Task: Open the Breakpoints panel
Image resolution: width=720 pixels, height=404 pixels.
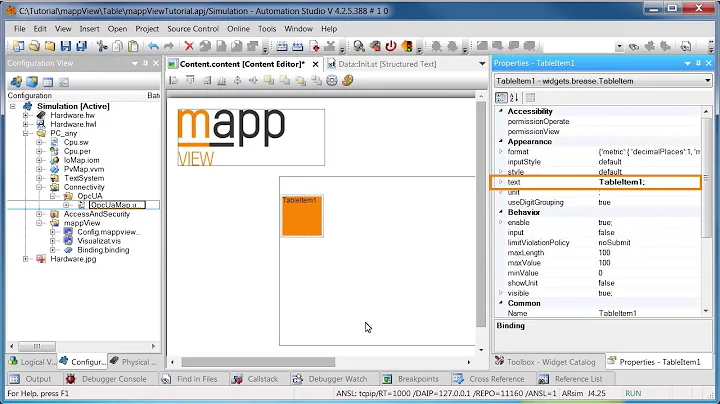Action: tap(411, 379)
